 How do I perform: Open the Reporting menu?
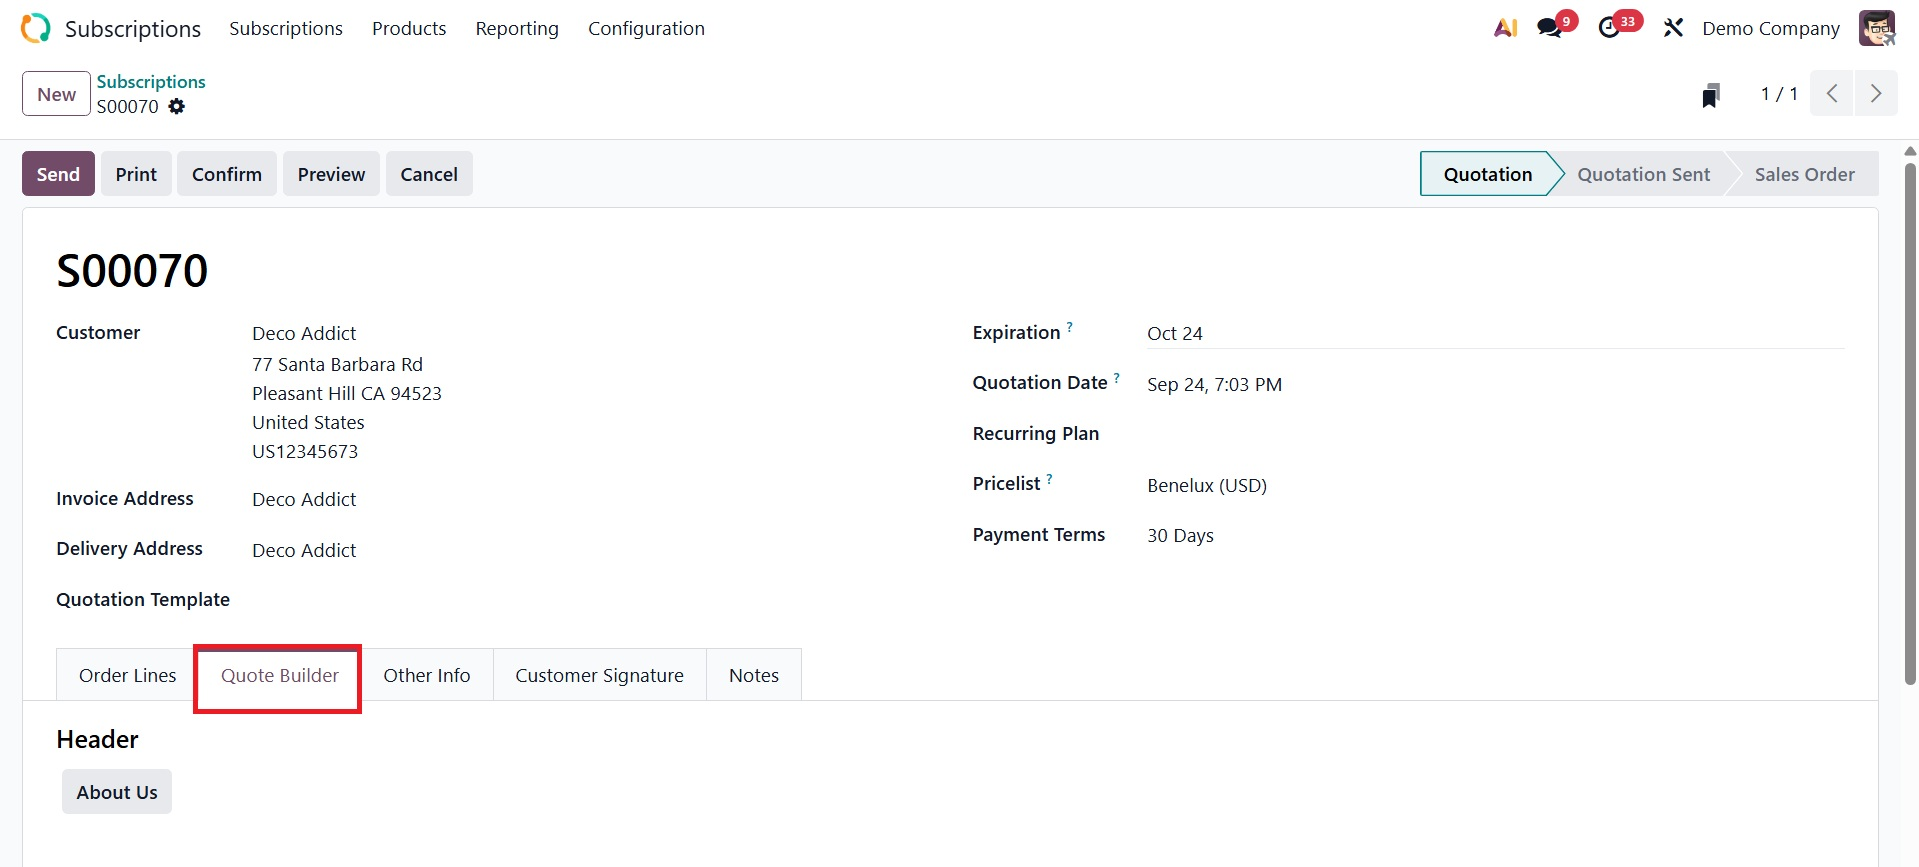[517, 28]
